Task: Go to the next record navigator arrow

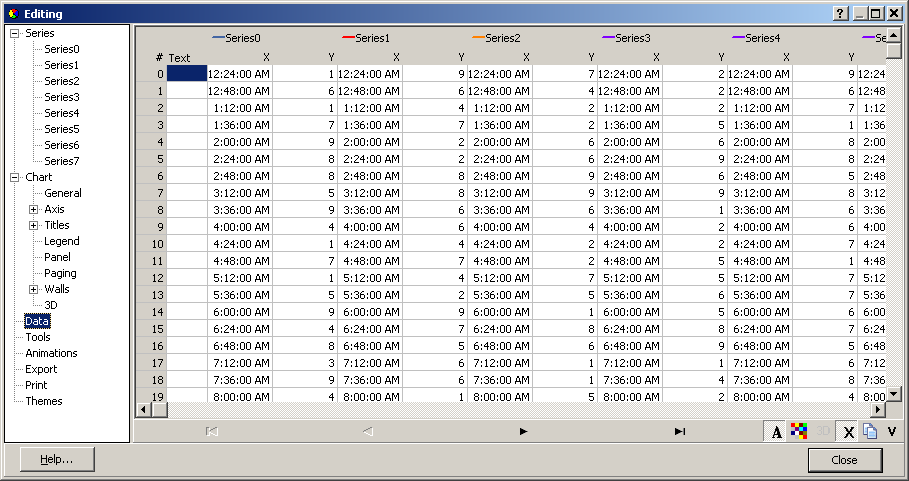Action: coord(523,431)
